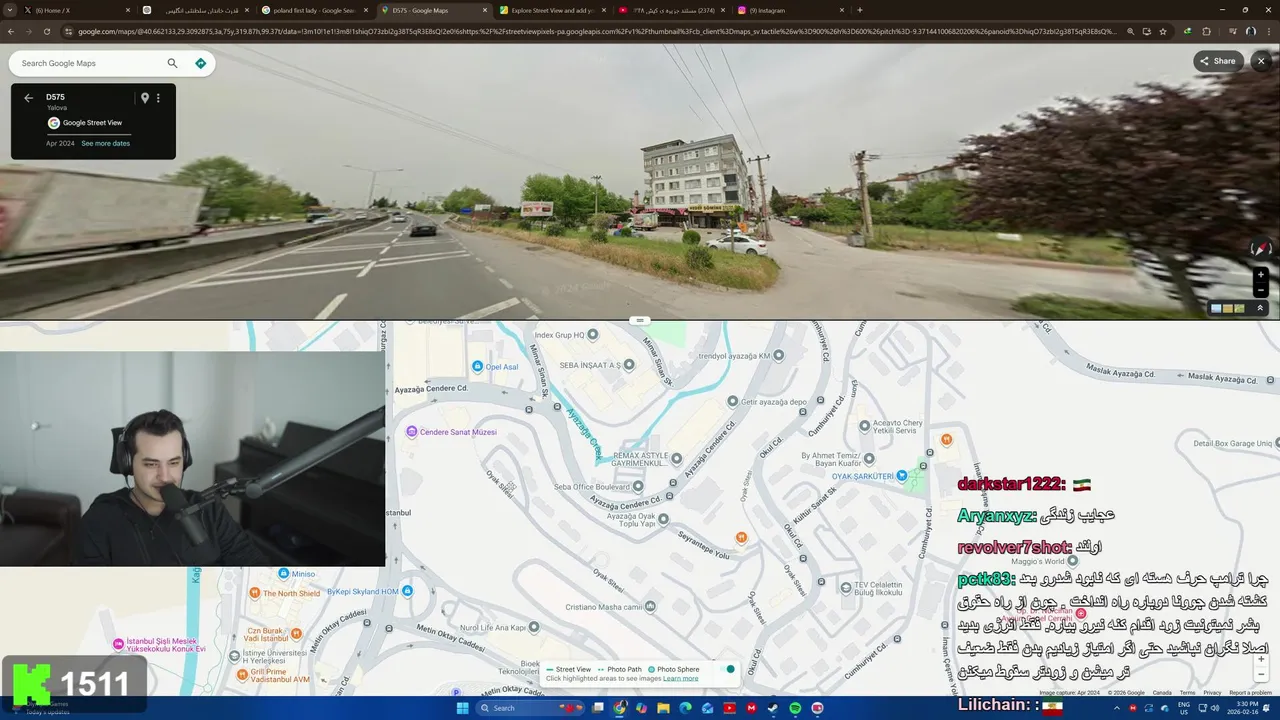Open directions with the blue diamond icon

[200, 63]
